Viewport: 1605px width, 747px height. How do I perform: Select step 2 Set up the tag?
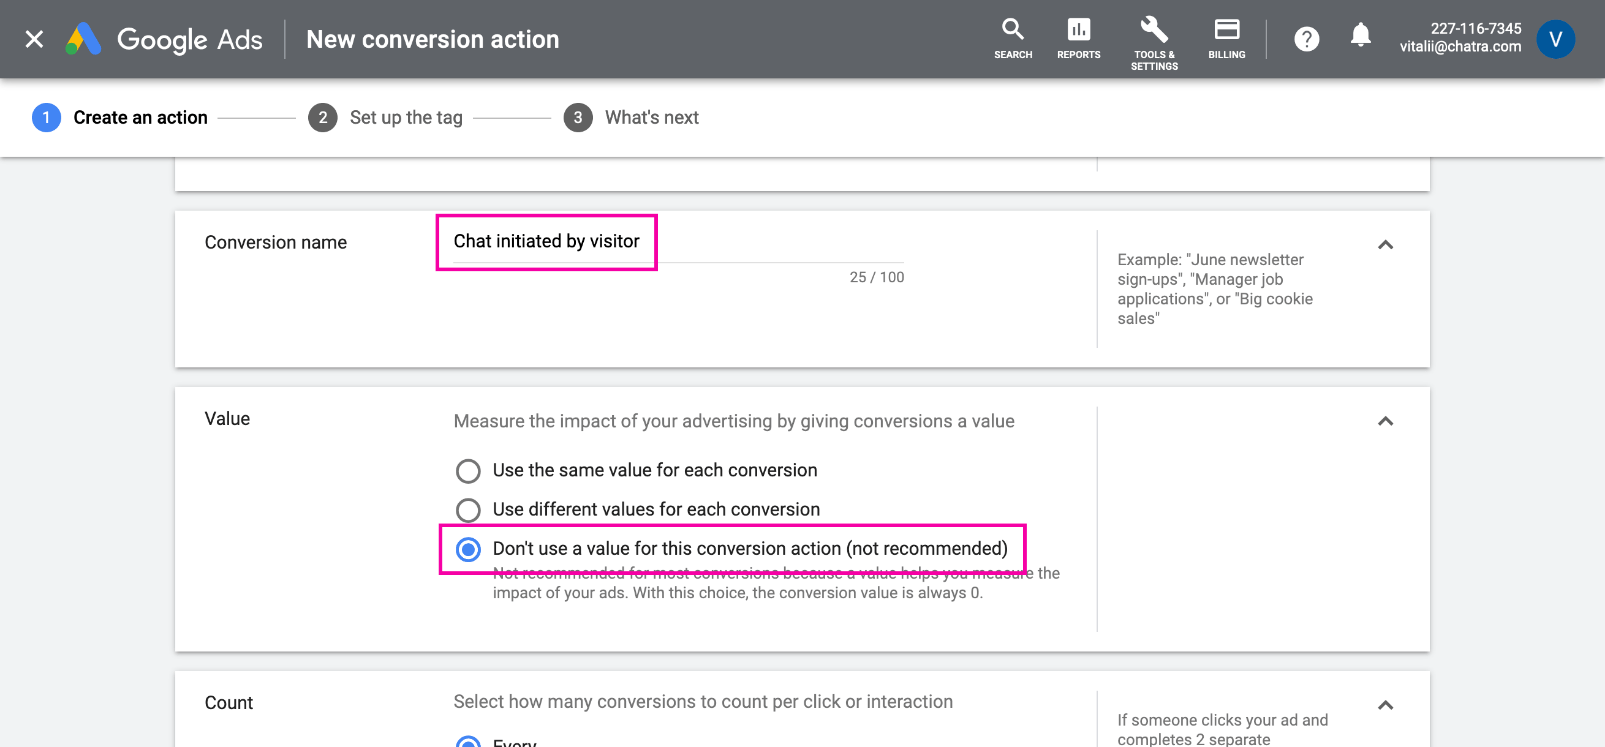point(385,118)
